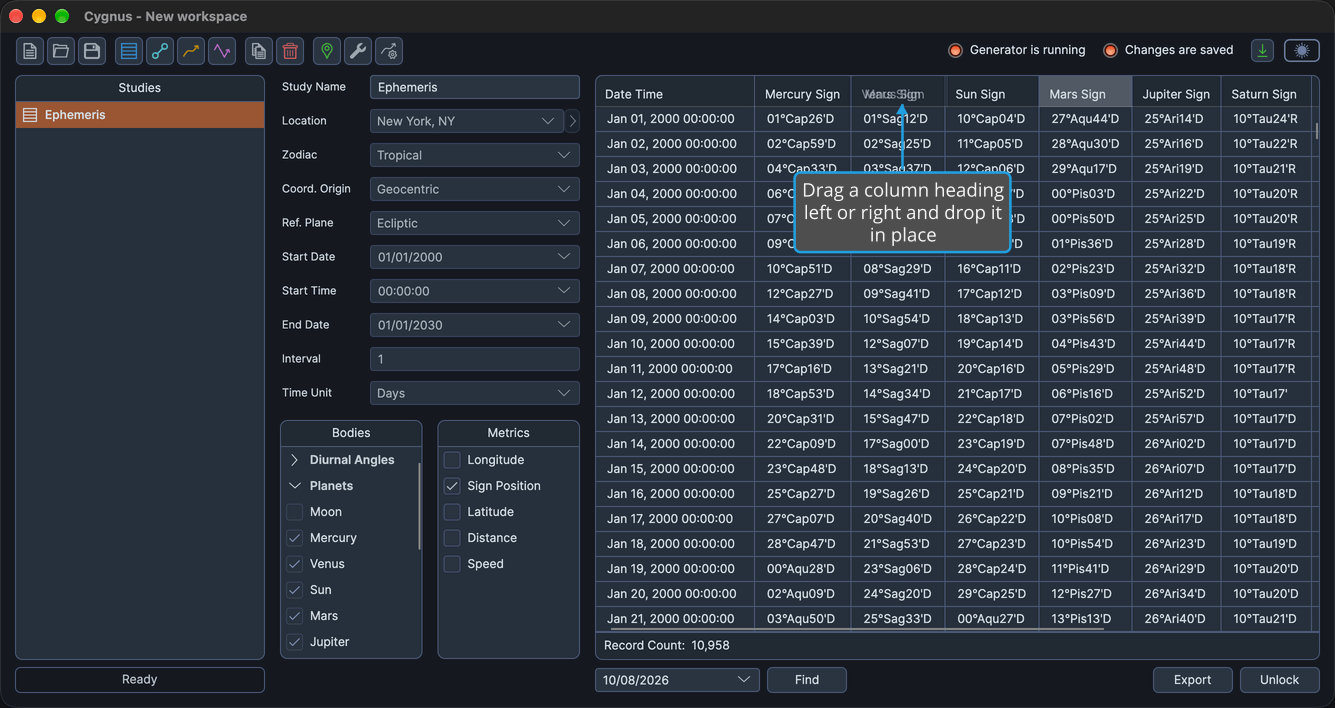The image size is (1335, 708).
Task: Enable the Moon body checkbox
Action: [x=295, y=512]
